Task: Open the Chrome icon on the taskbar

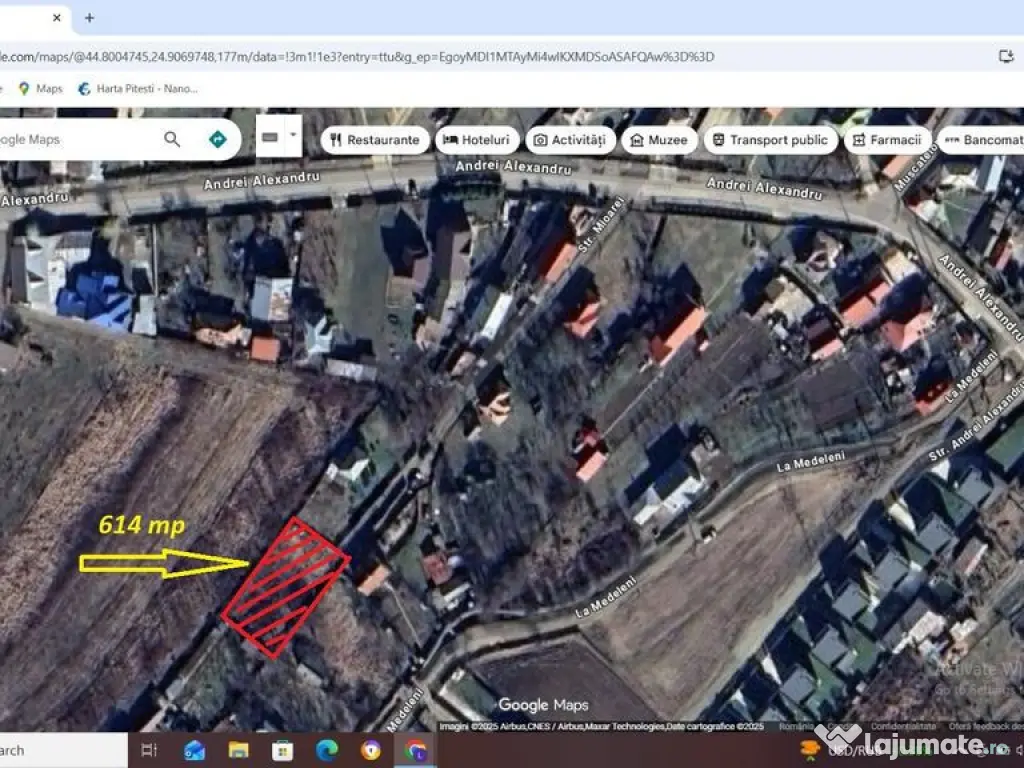Action: tap(416, 750)
